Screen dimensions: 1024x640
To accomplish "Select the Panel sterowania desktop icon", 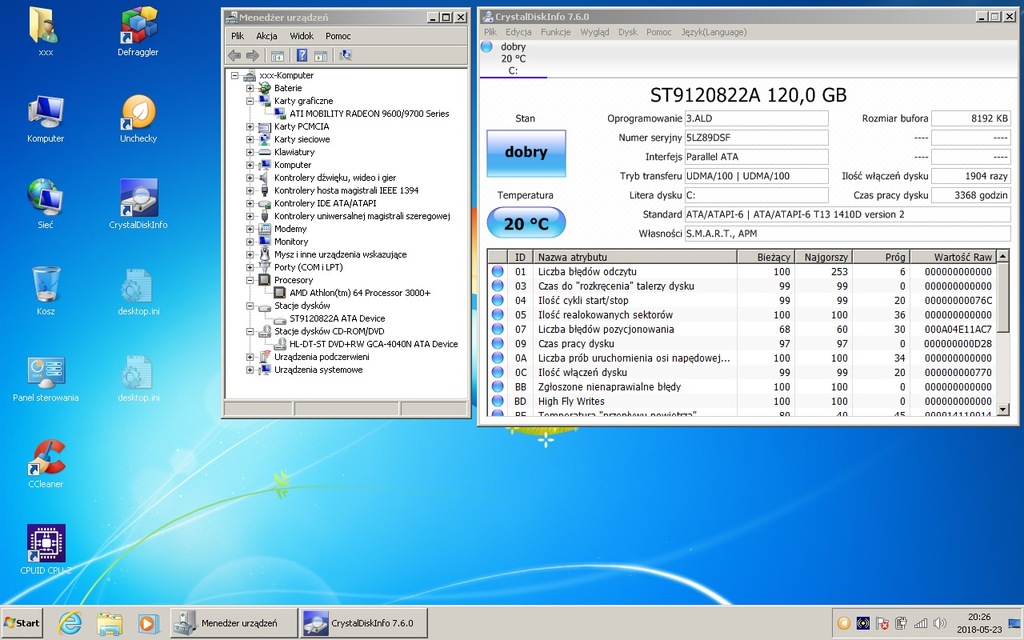I will (x=46, y=377).
